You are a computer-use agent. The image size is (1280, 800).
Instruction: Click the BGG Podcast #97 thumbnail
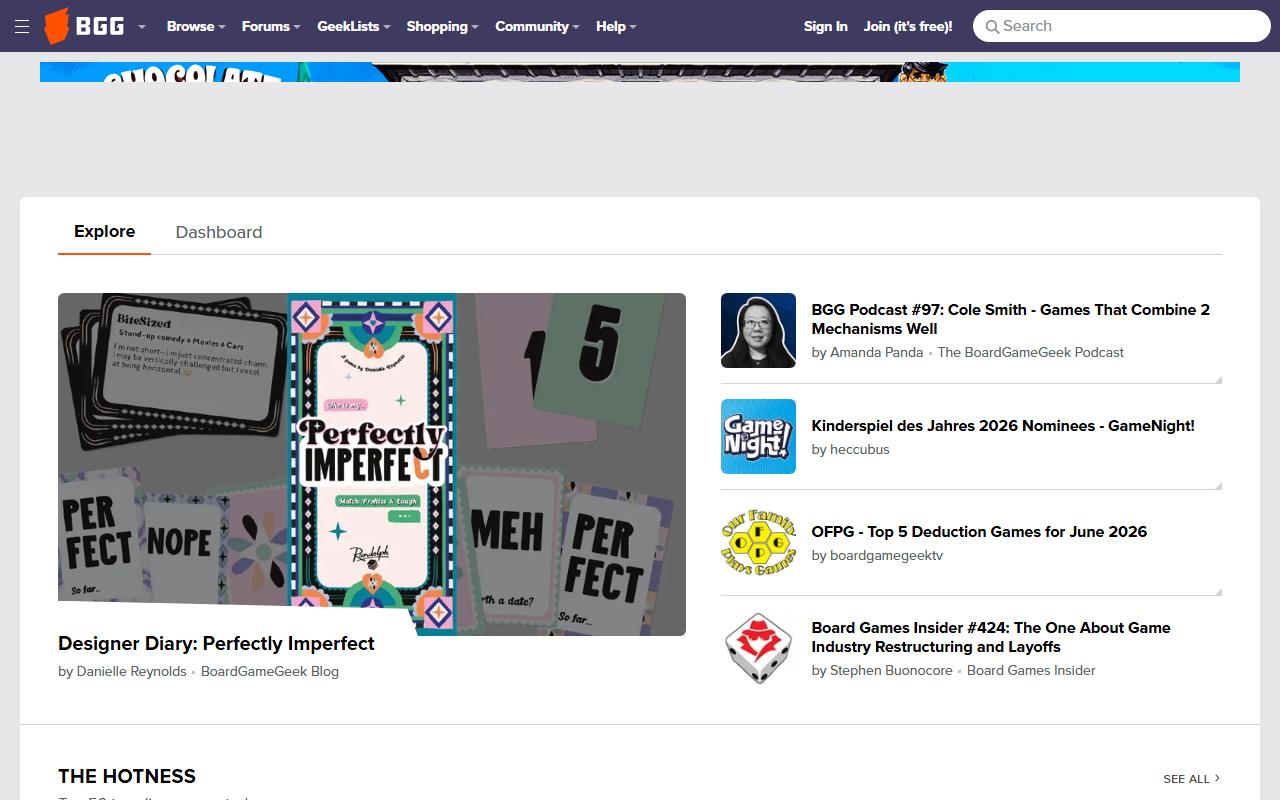point(758,331)
